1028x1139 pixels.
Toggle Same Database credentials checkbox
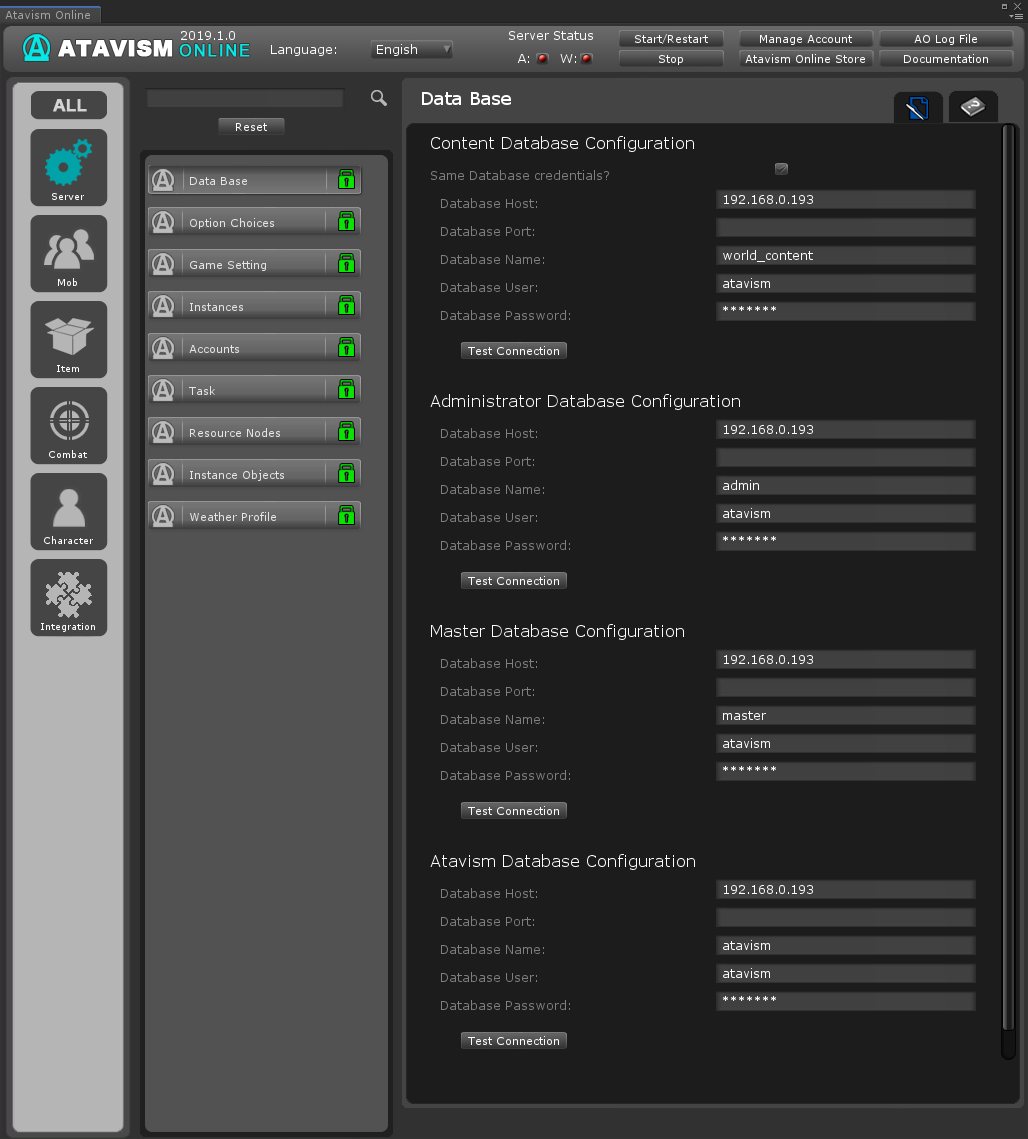[781, 169]
